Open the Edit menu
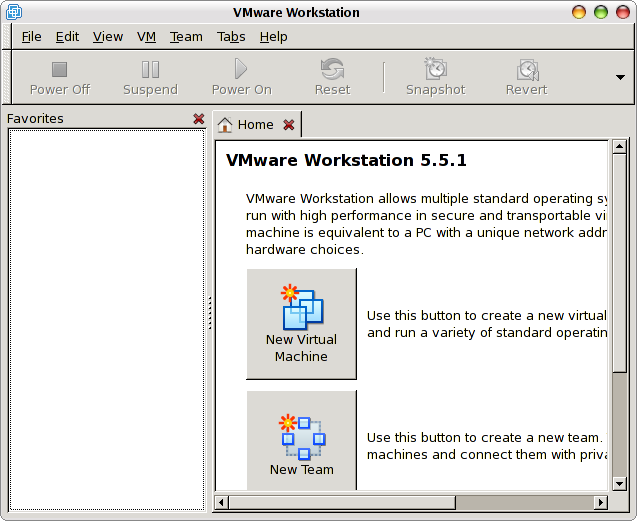The width and height of the screenshot is (637, 521). coord(67,37)
